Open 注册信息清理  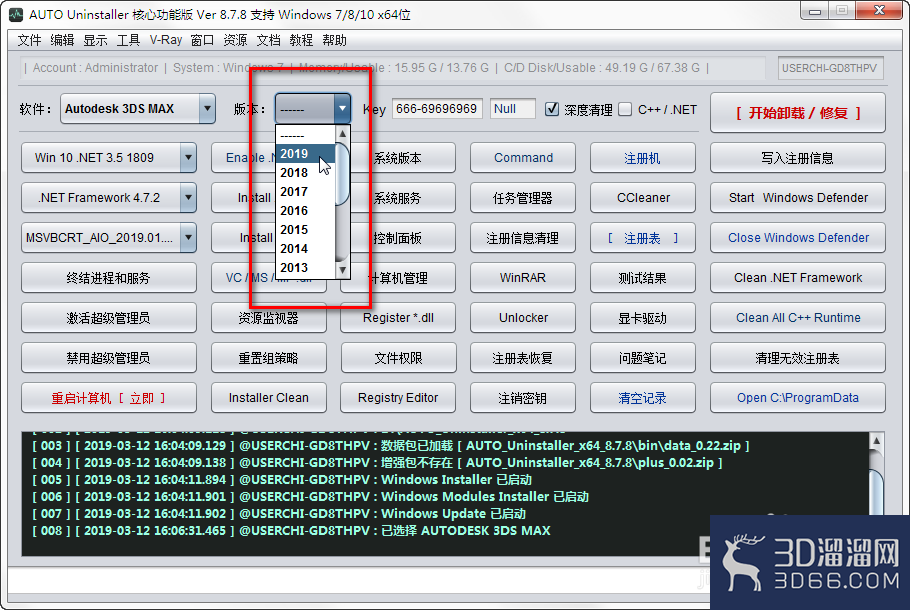click(x=523, y=237)
